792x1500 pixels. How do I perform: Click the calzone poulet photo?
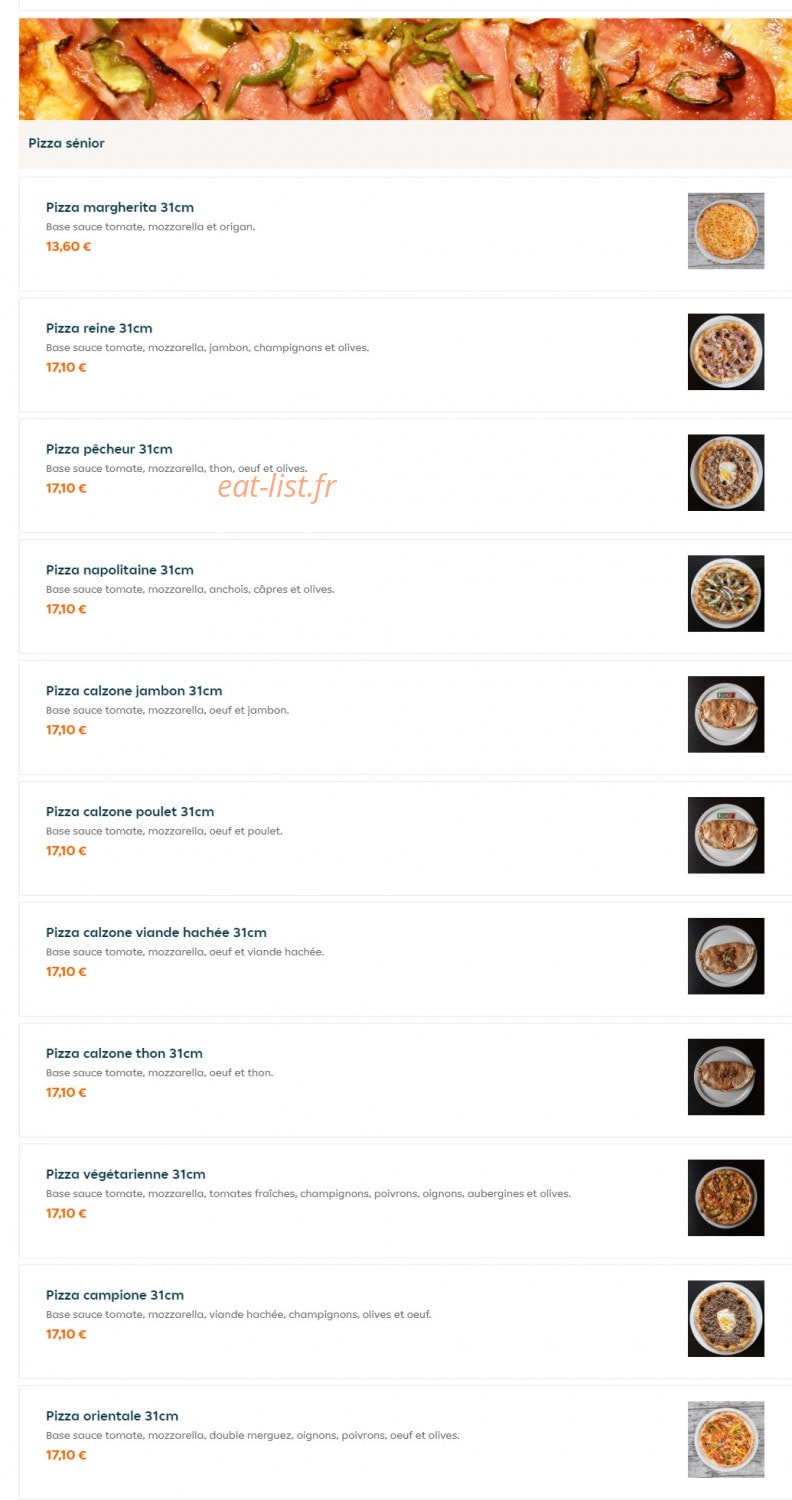click(725, 835)
